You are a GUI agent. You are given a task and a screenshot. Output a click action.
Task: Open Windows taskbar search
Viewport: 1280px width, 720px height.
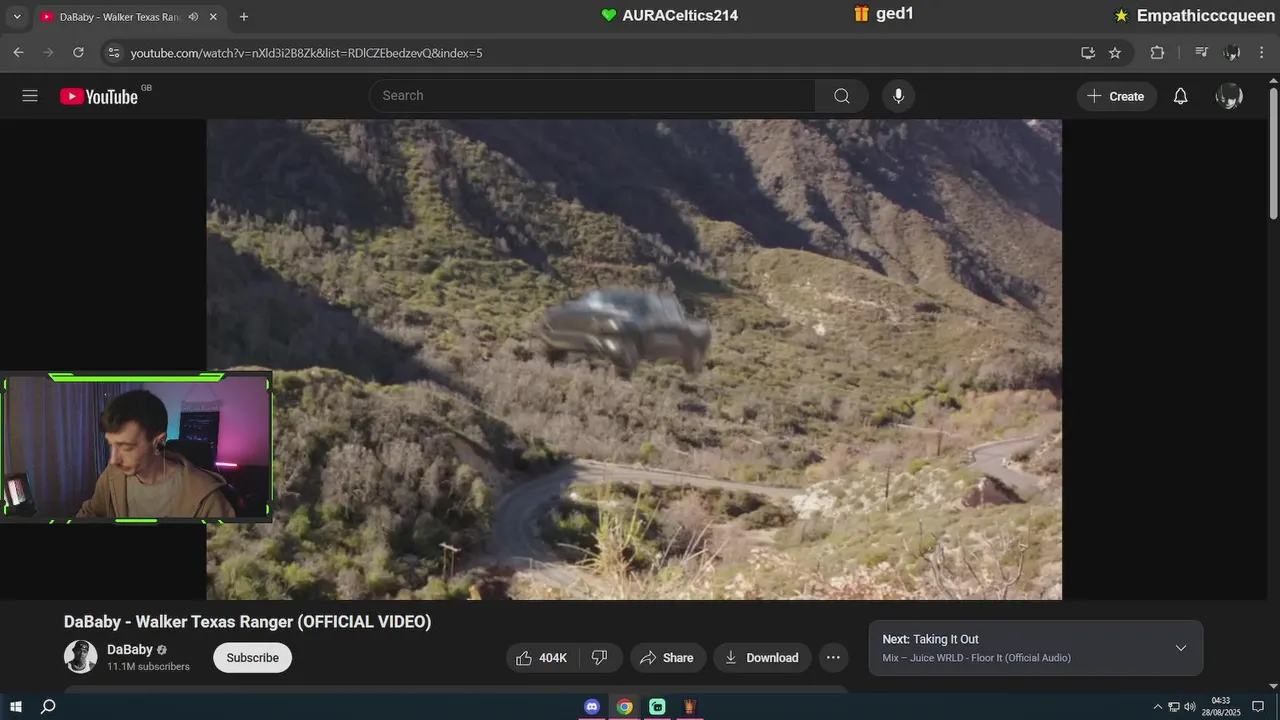coord(48,707)
